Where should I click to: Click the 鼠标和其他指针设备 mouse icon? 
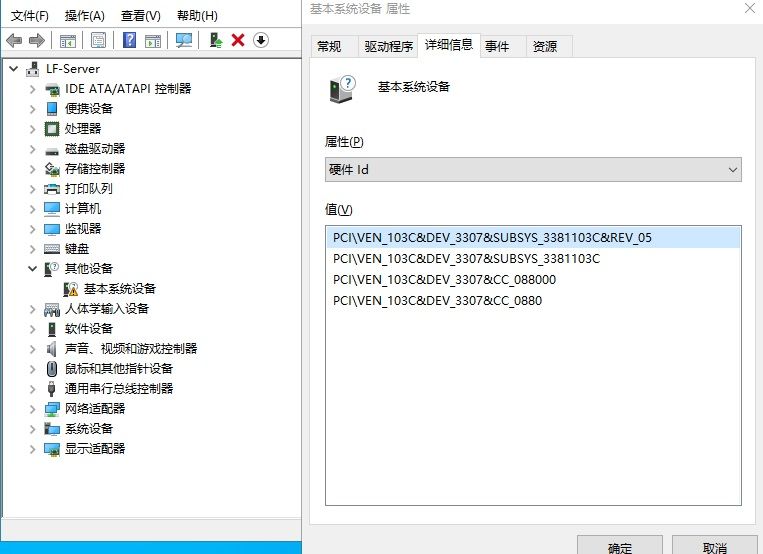(x=52, y=369)
